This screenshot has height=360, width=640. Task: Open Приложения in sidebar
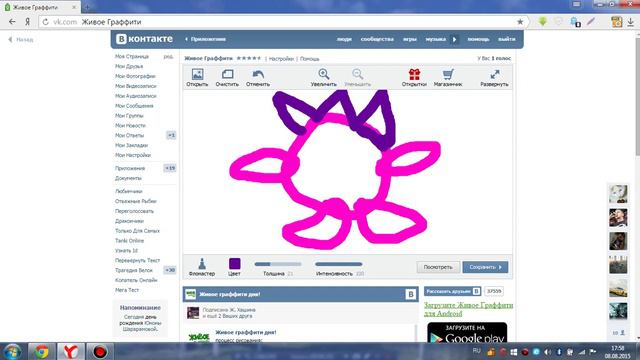pyautogui.click(x=130, y=168)
